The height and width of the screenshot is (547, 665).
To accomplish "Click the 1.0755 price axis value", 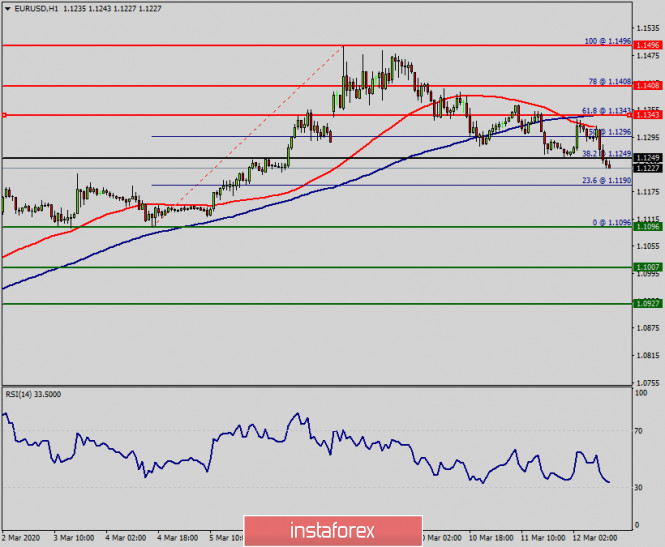I will click(648, 383).
